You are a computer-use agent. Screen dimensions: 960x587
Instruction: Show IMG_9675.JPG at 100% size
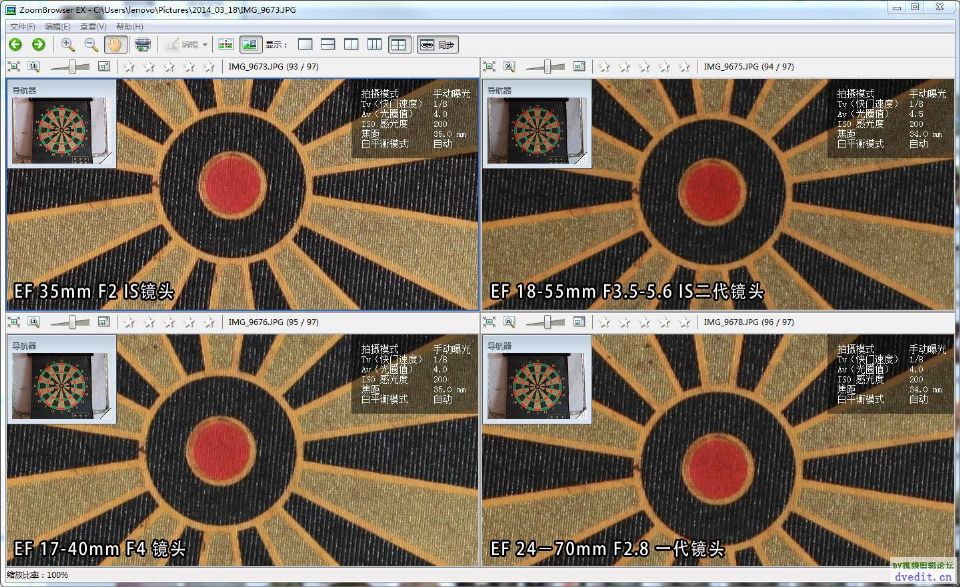pyautogui.click(x=509, y=67)
